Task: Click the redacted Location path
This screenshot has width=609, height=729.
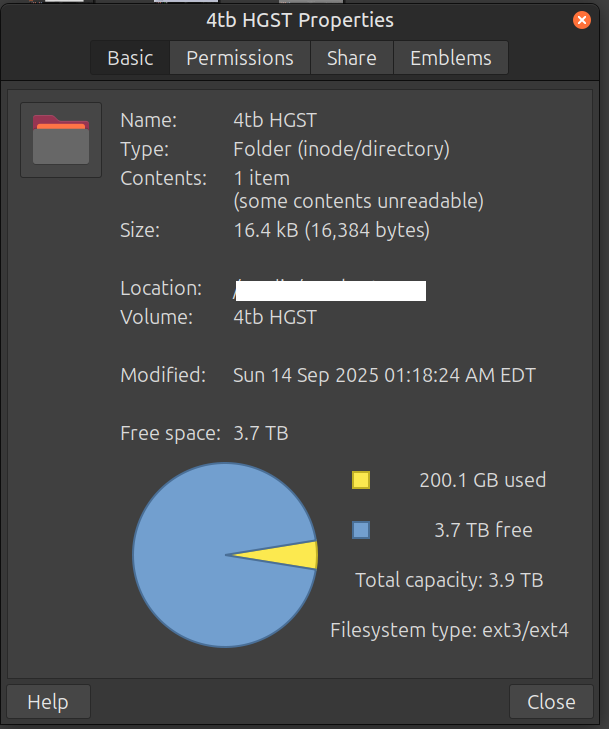Action: pos(330,290)
